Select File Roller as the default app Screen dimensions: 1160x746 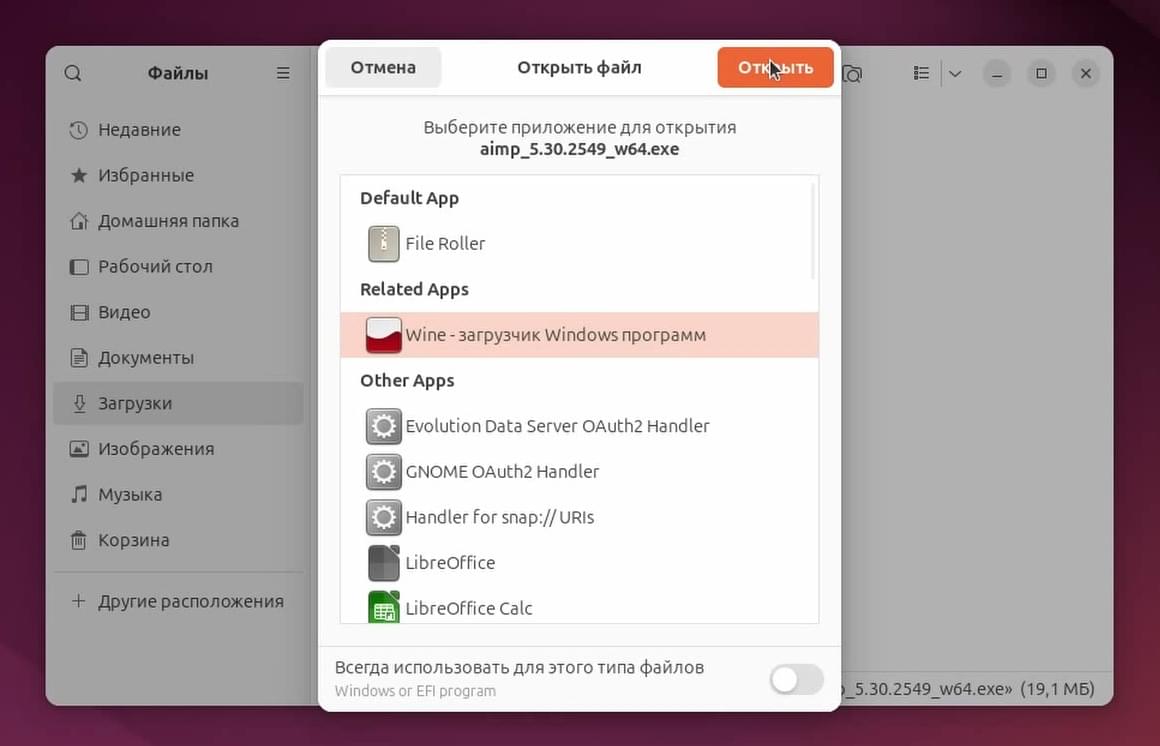coord(579,243)
